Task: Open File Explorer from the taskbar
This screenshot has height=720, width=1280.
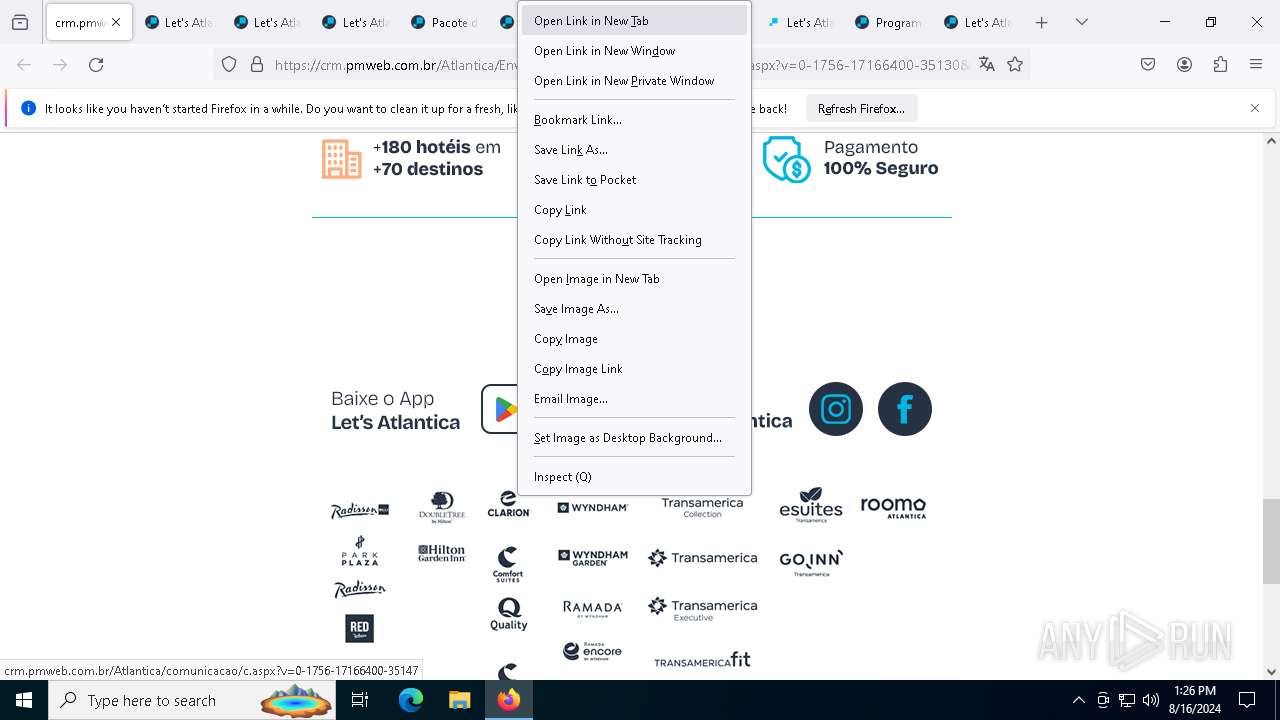Action: coord(459,700)
